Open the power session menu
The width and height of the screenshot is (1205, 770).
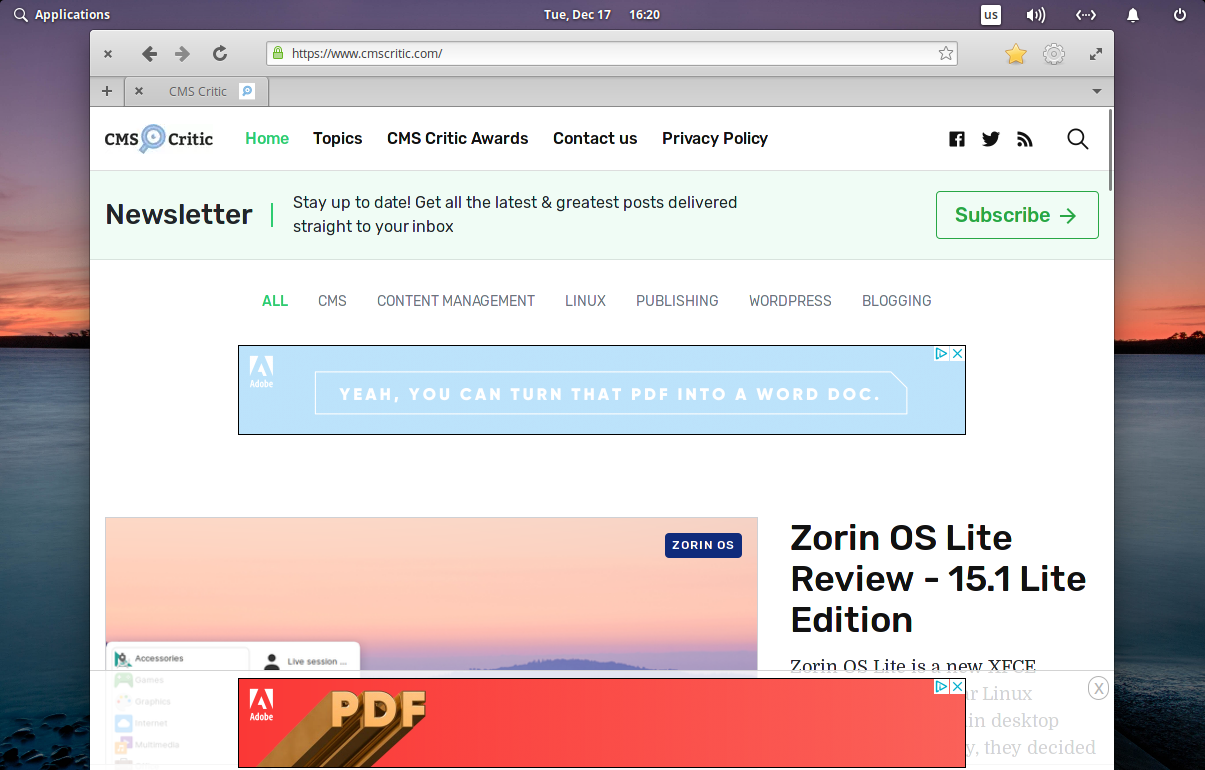tap(1180, 15)
